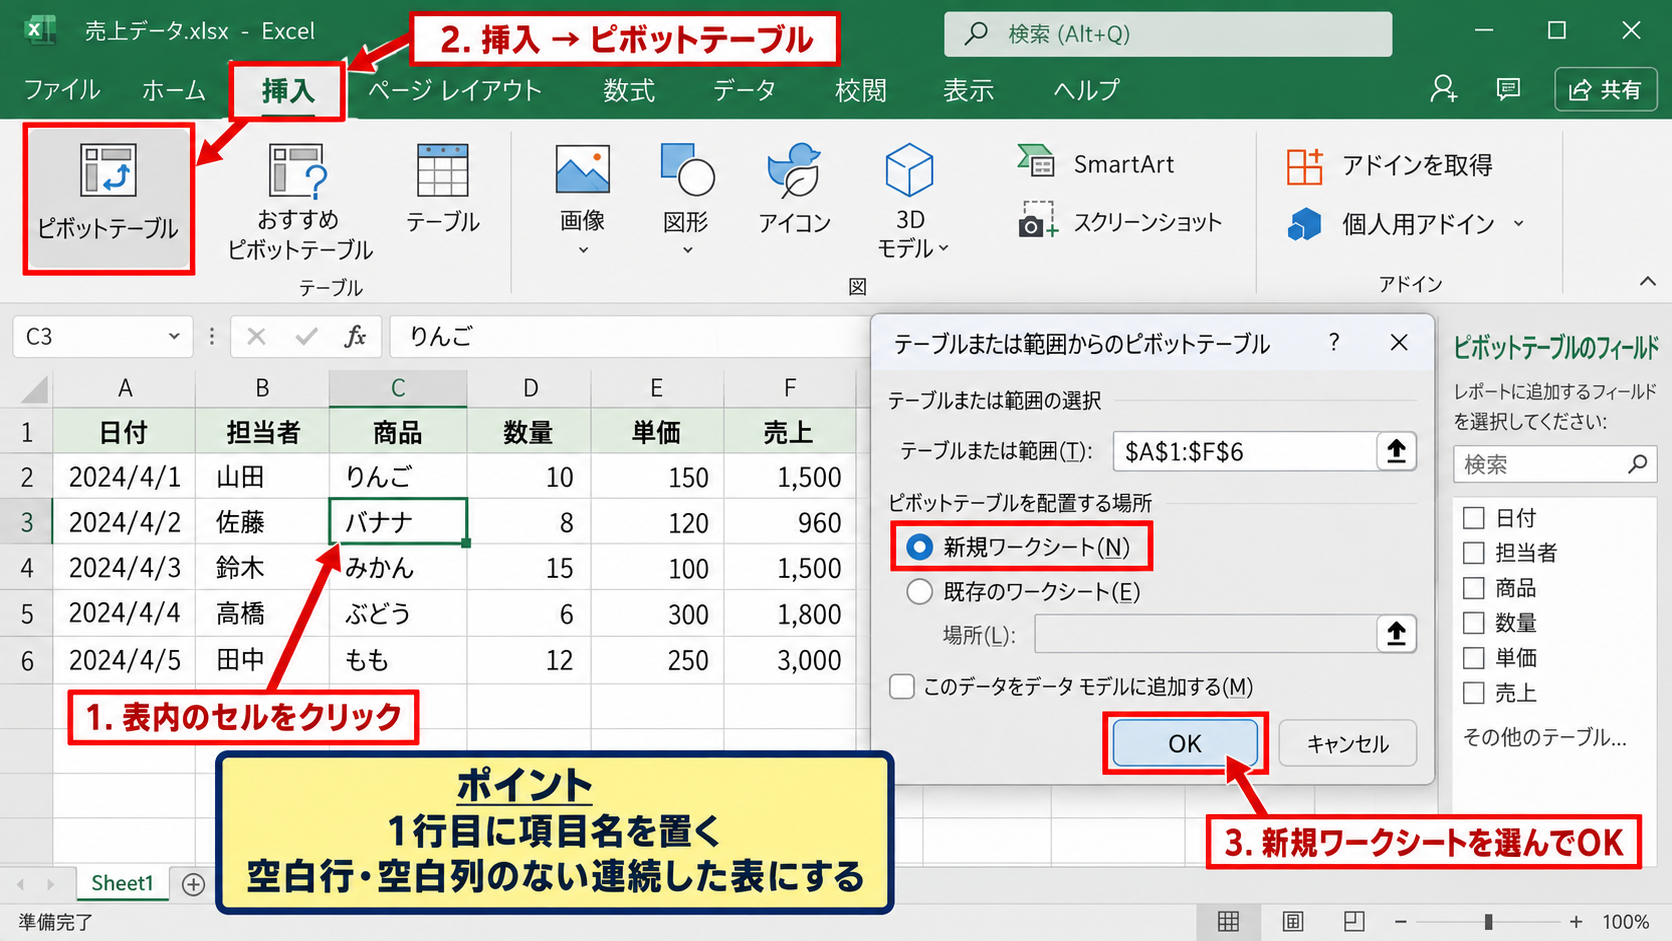This screenshot has height=941, width=1672.
Task: Check the 担当者 field checkbox
Action: click(1473, 553)
